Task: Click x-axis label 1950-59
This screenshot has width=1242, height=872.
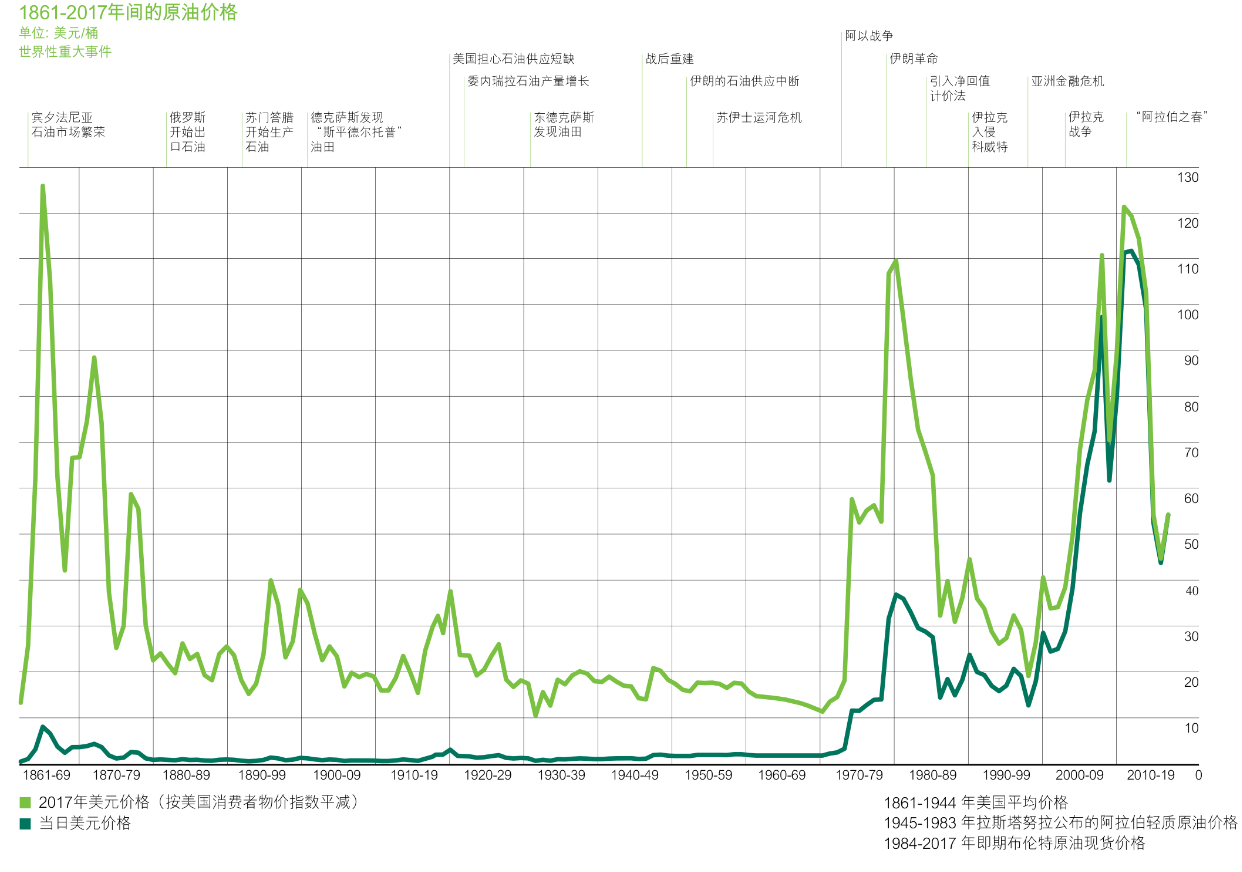Action: click(709, 775)
